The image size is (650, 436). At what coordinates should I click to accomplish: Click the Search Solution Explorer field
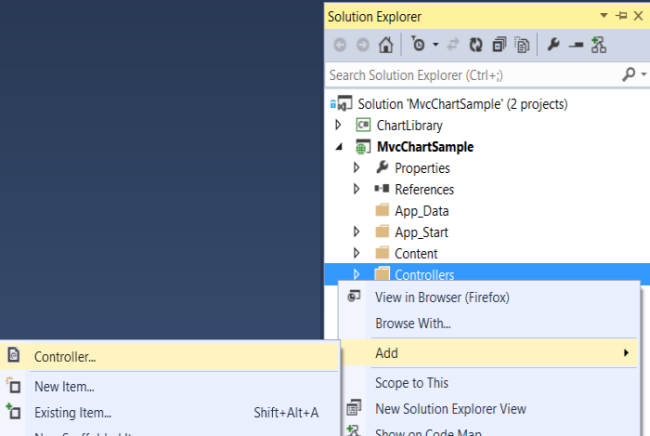(x=473, y=75)
